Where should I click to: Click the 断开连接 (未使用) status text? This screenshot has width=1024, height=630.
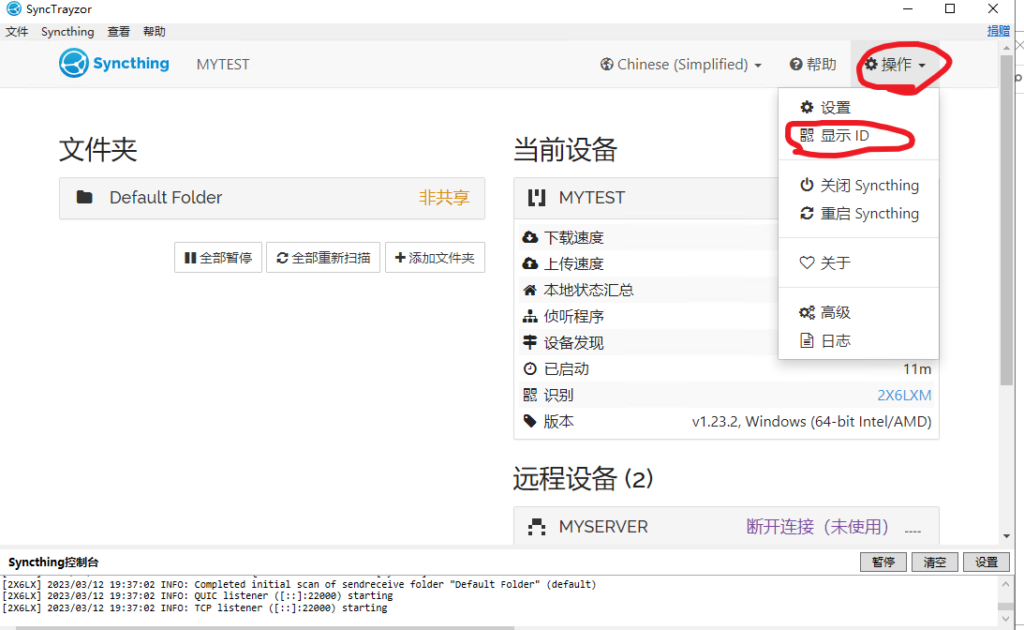pos(818,526)
